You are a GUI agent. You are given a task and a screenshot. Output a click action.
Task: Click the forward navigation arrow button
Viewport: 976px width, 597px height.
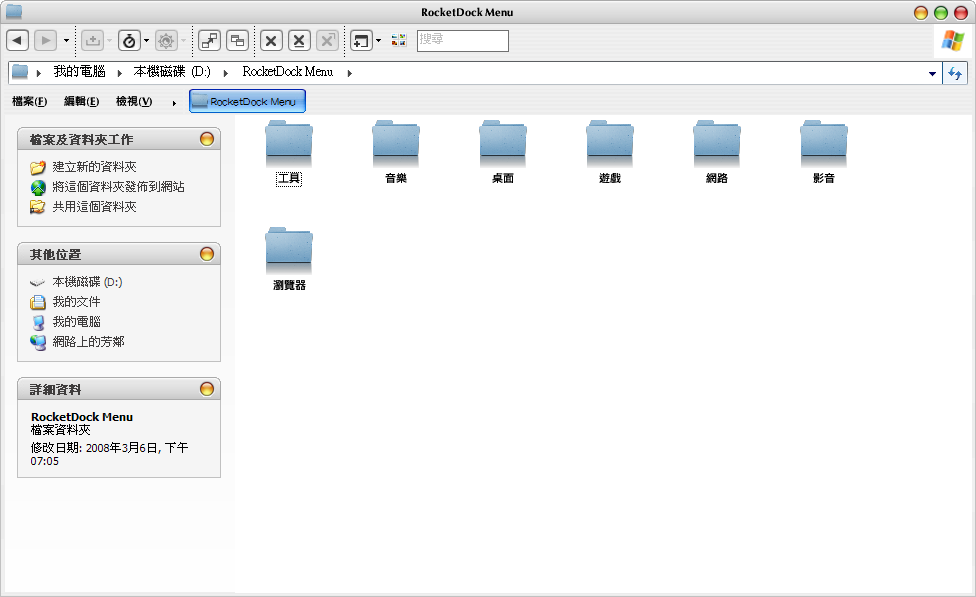click(45, 41)
